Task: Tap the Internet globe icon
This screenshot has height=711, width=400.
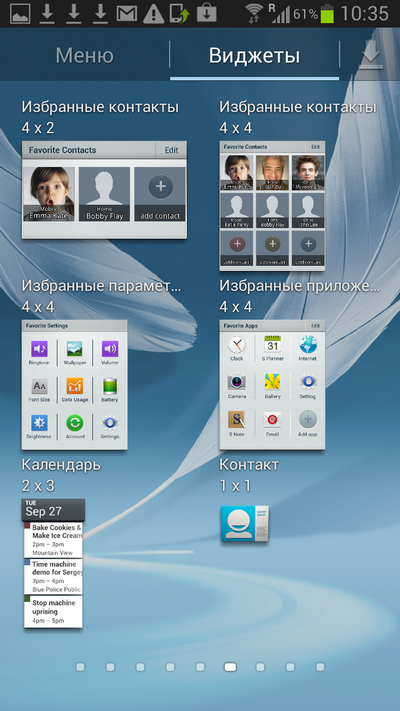Action: click(x=308, y=345)
